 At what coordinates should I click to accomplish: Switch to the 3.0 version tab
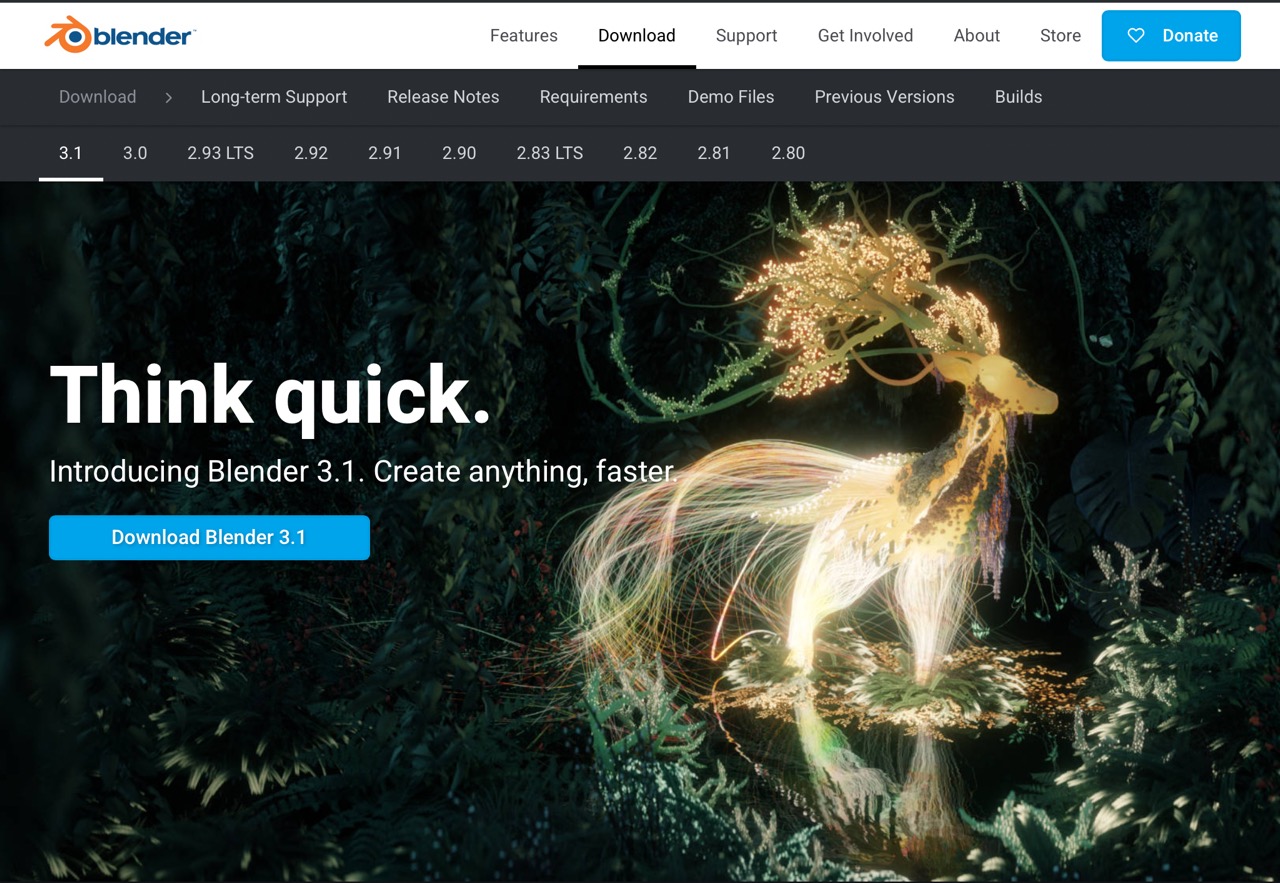(135, 153)
